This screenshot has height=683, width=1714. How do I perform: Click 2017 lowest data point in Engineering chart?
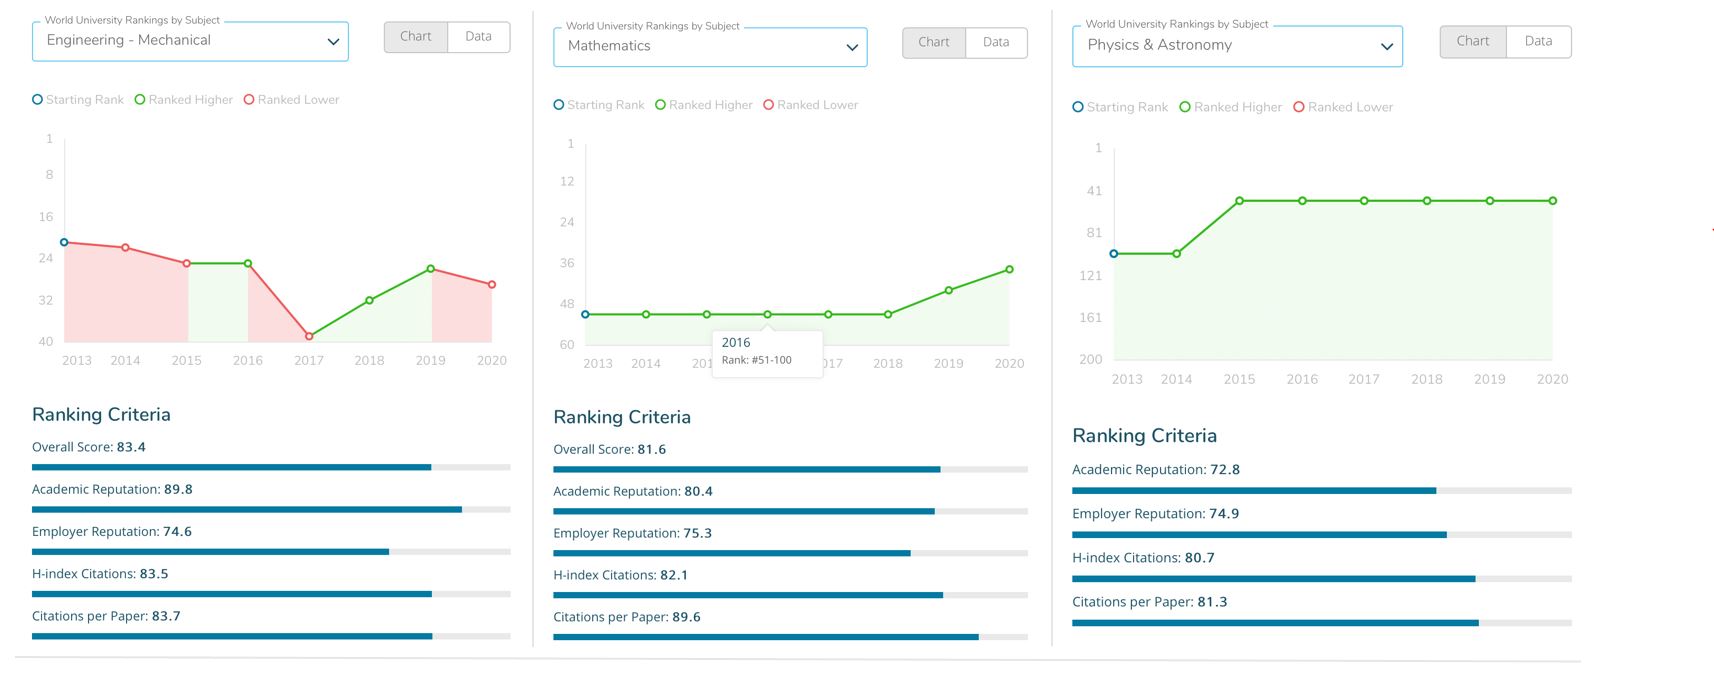309,336
